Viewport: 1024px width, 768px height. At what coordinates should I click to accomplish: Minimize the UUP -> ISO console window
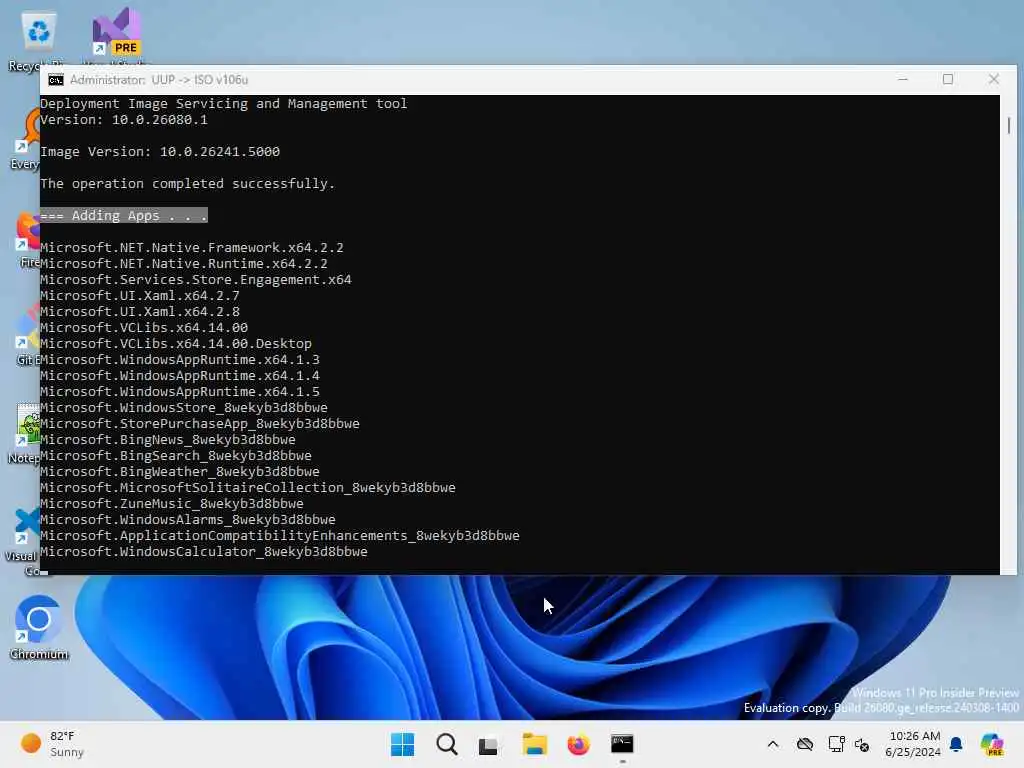pos(903,80)
